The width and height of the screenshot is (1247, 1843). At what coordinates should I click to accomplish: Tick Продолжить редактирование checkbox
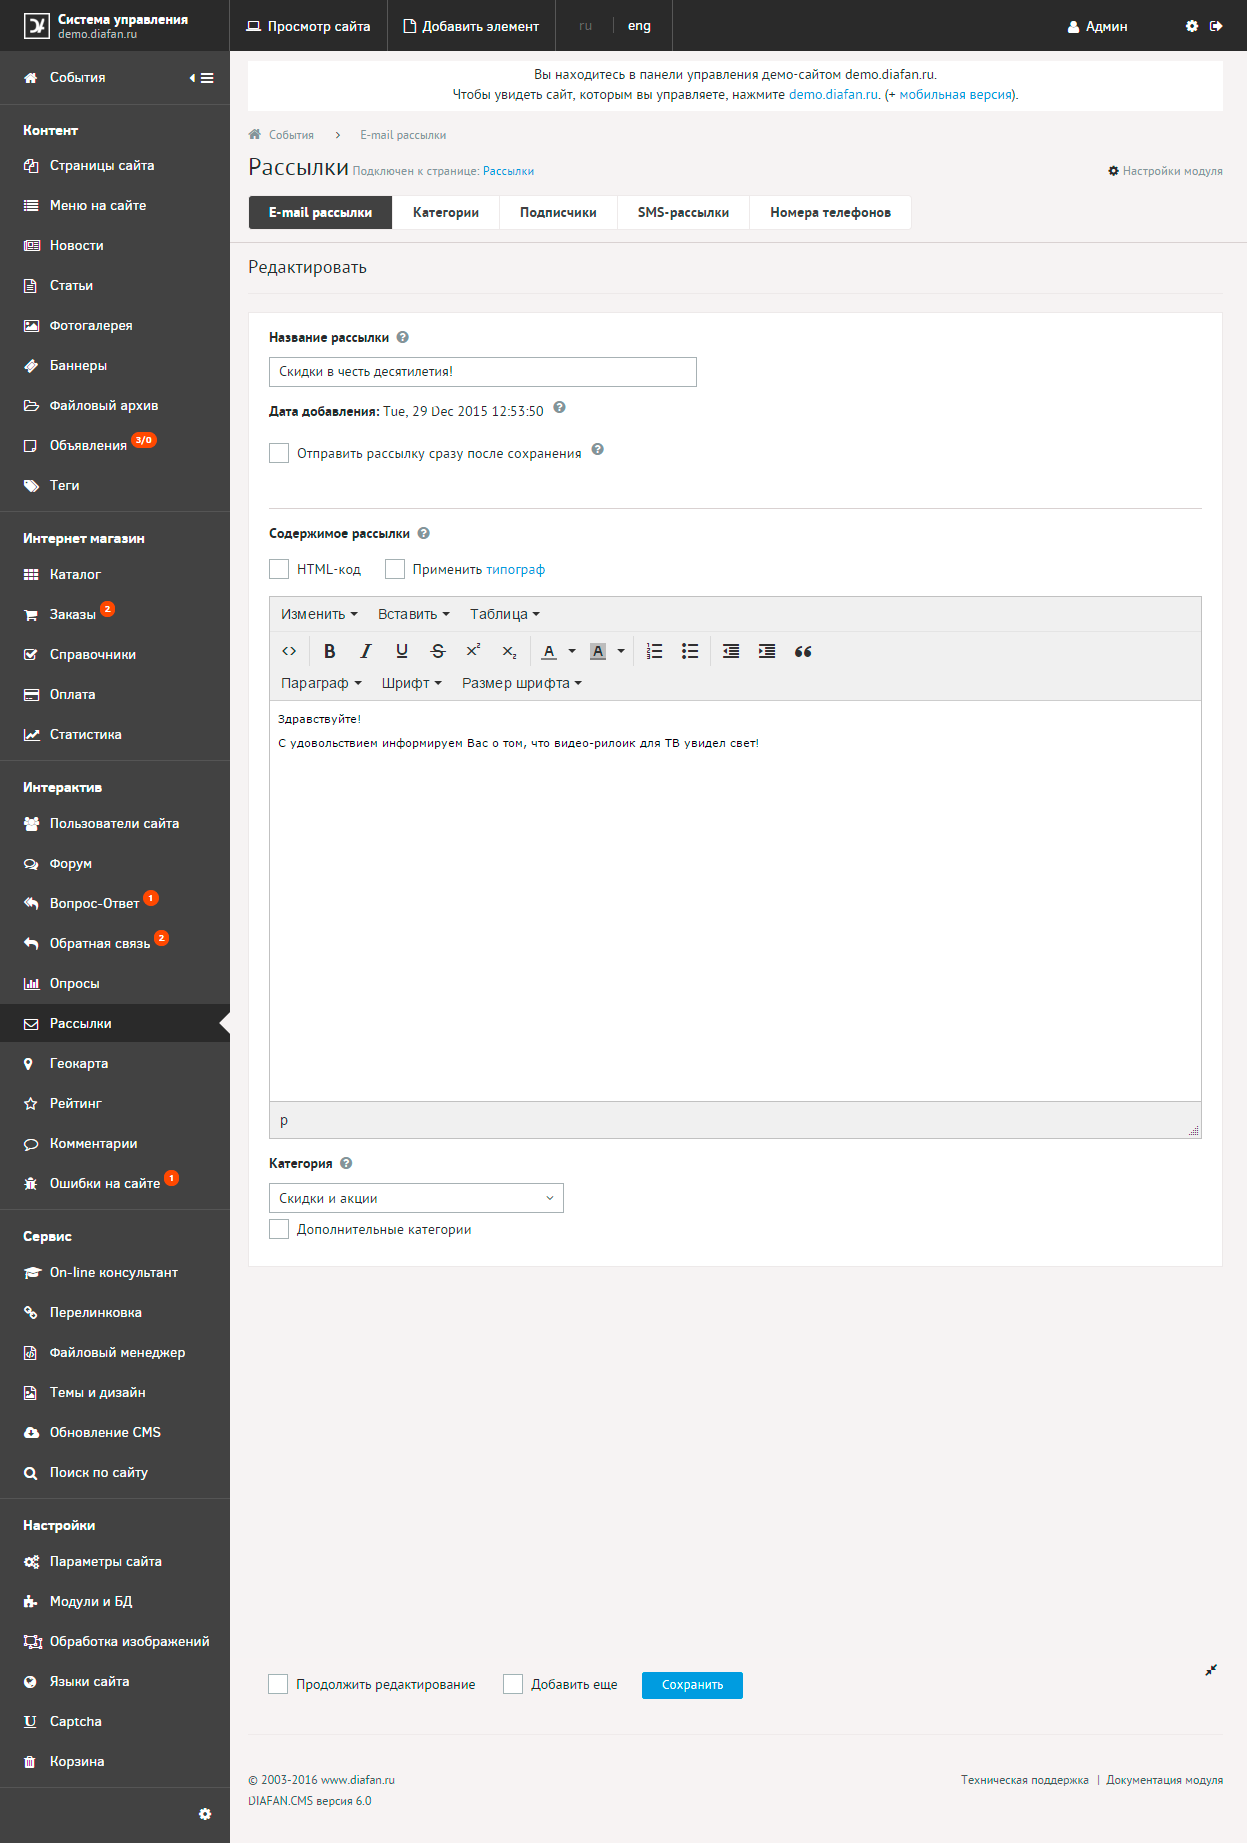pos(278,1684)
